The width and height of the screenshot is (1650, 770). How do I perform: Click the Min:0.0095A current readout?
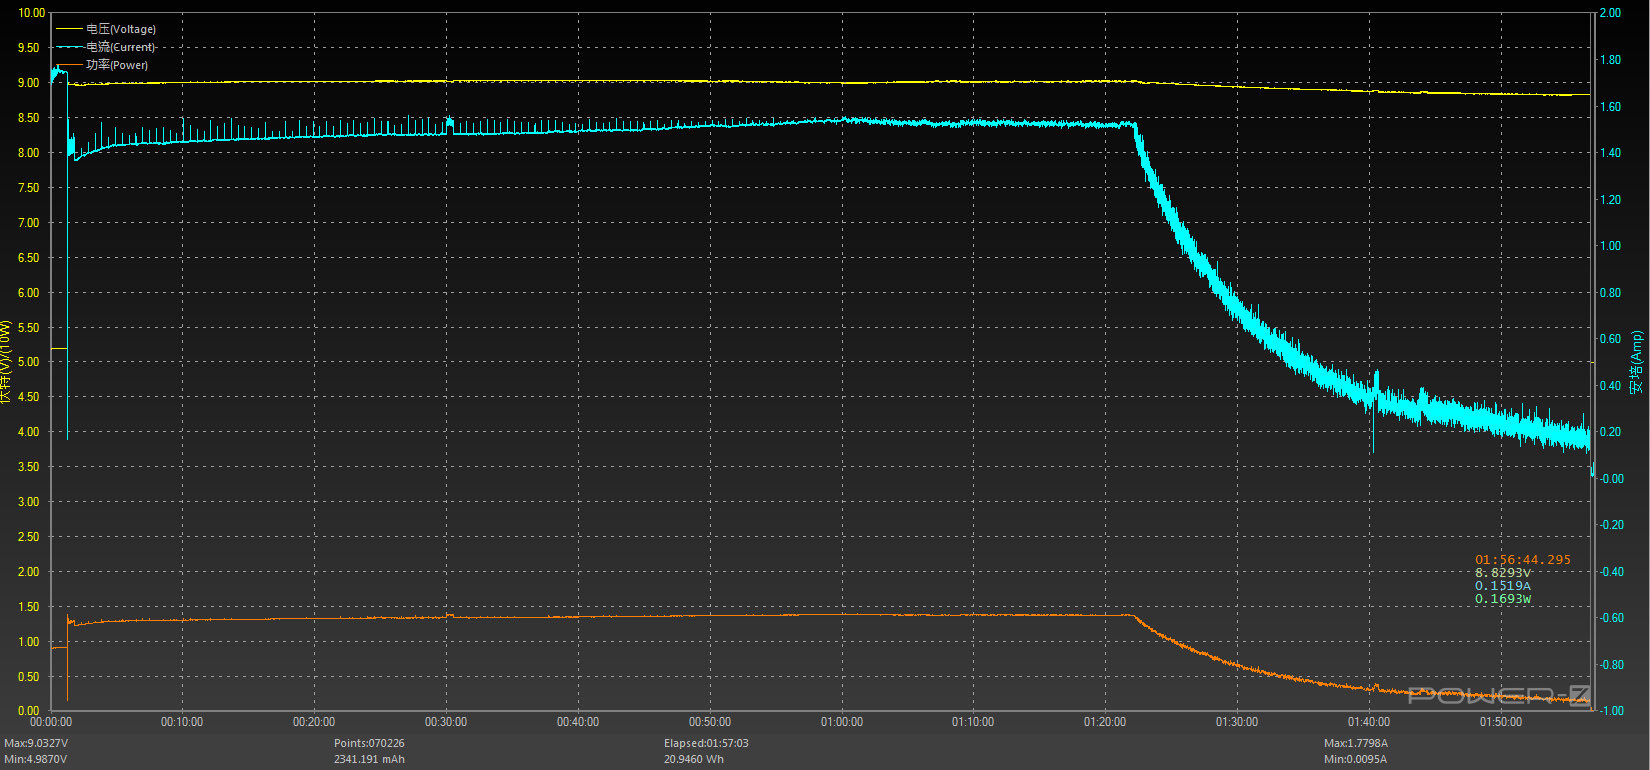(1355, 759)
